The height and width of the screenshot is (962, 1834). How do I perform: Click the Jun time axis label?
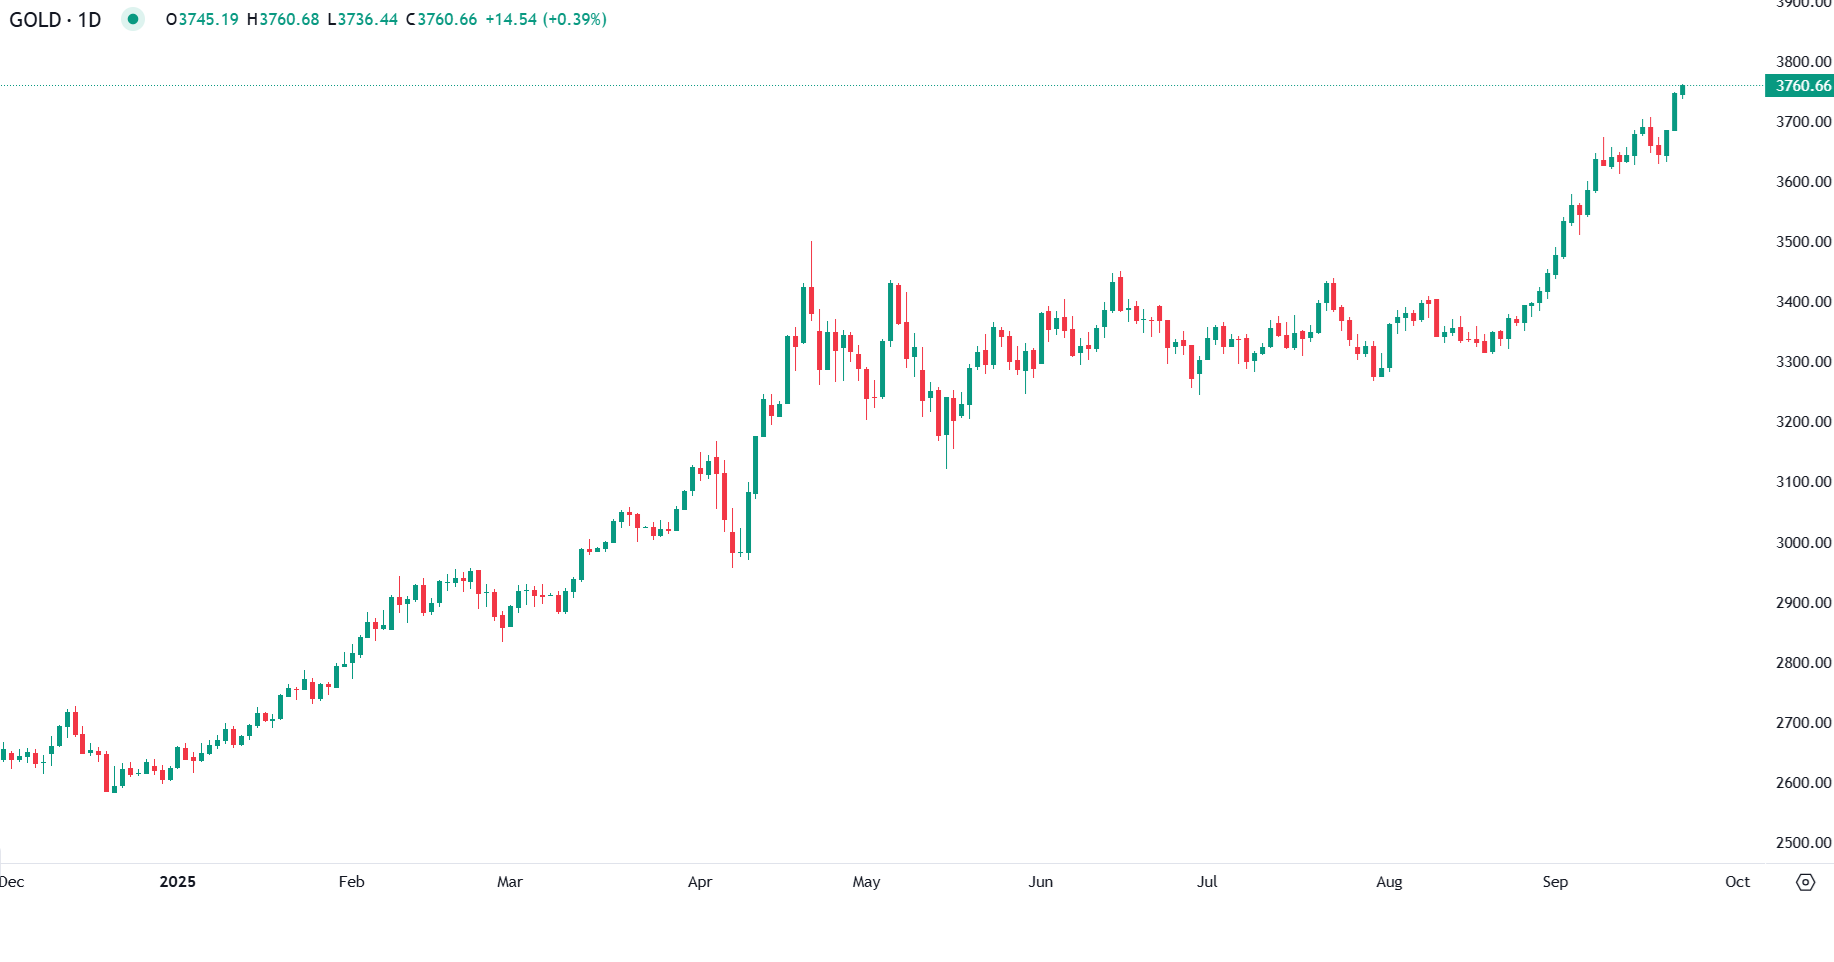pyautogui.click(x=1041, y=882)
